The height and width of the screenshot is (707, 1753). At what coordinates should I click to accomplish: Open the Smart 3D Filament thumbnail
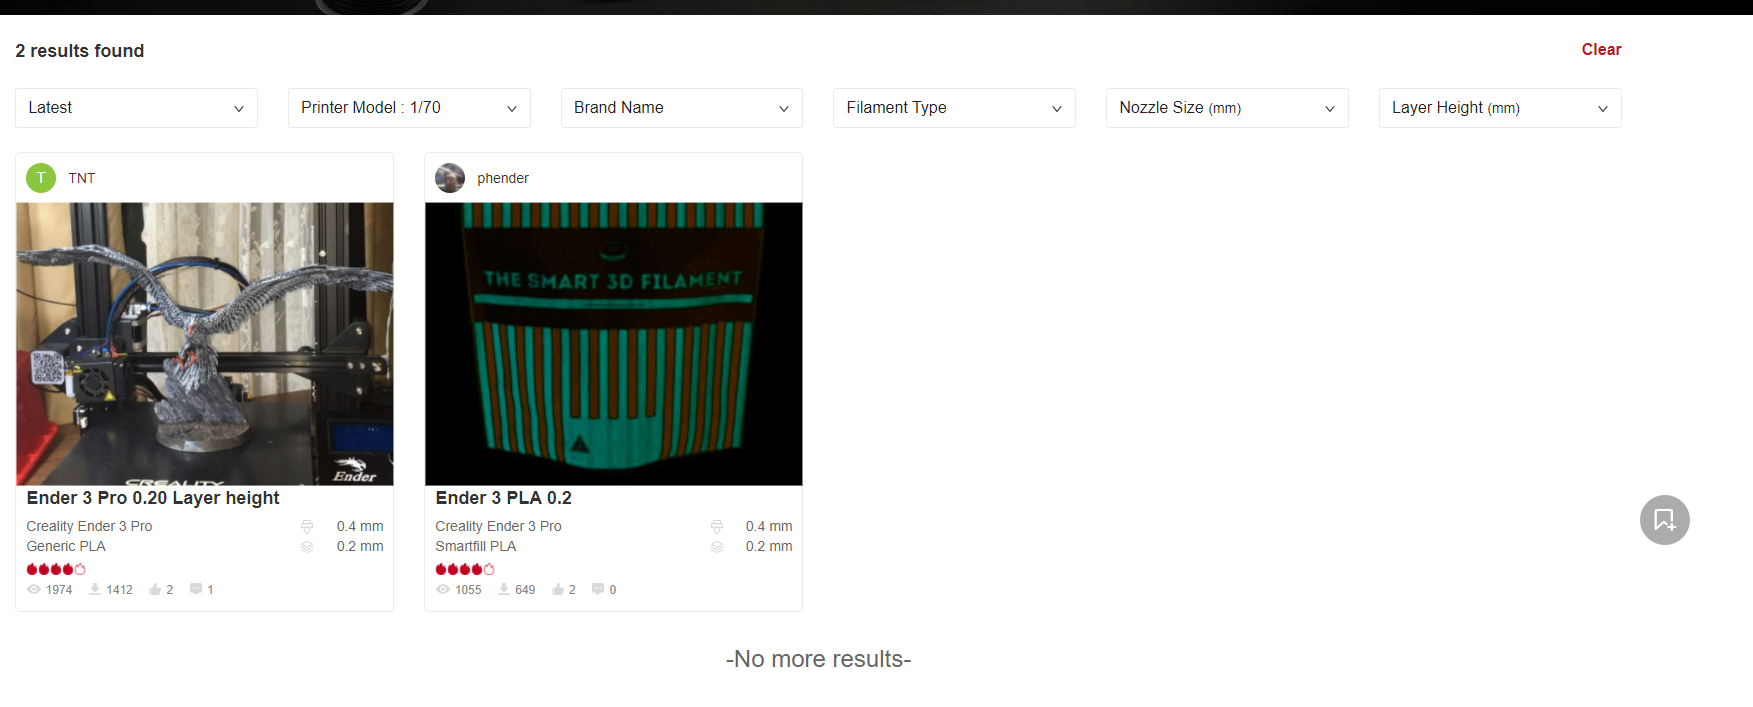(x=614, y=344)
